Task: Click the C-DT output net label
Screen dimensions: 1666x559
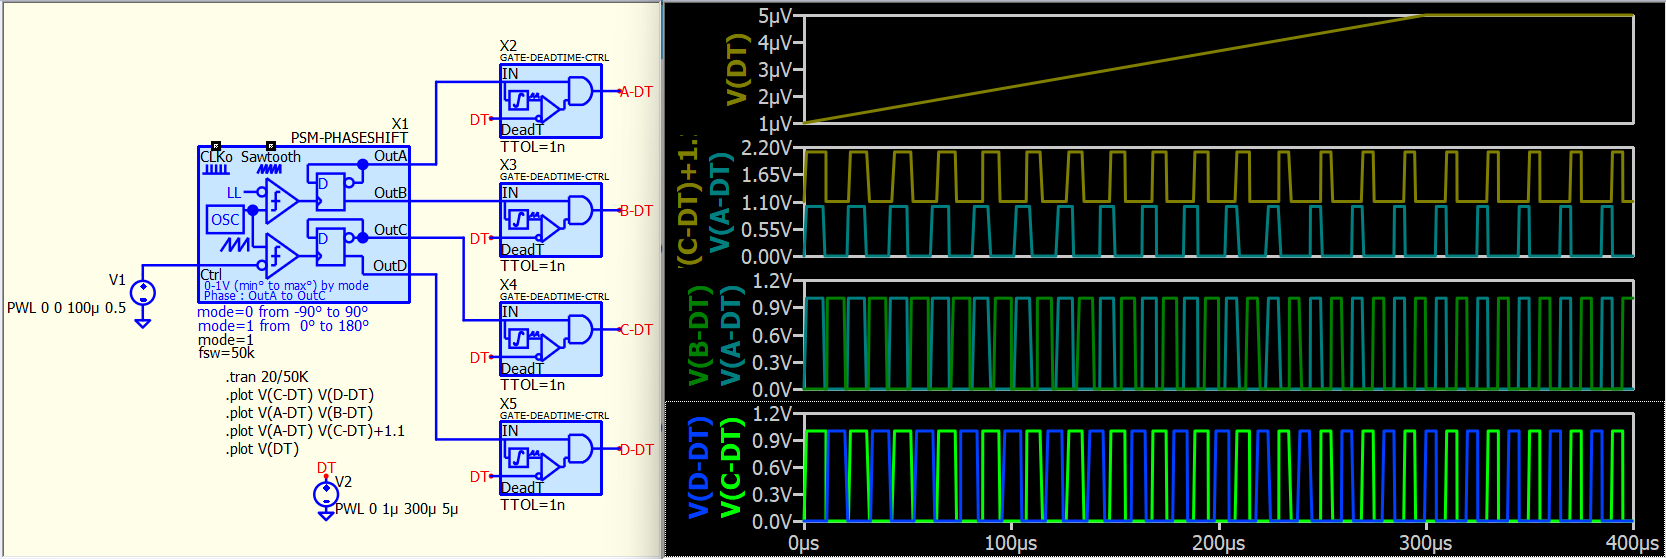Action: 636,330
